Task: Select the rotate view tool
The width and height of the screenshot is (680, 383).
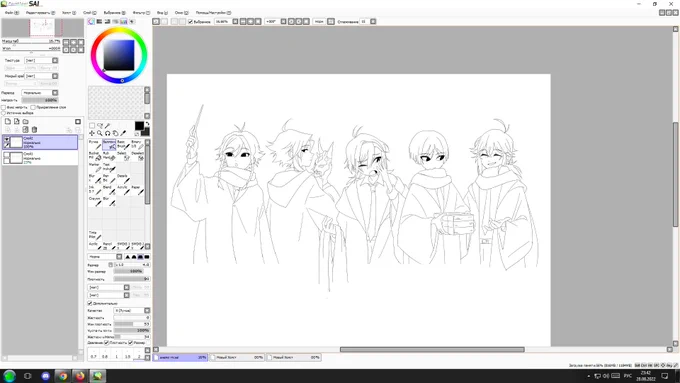Action: pos(108,133)
